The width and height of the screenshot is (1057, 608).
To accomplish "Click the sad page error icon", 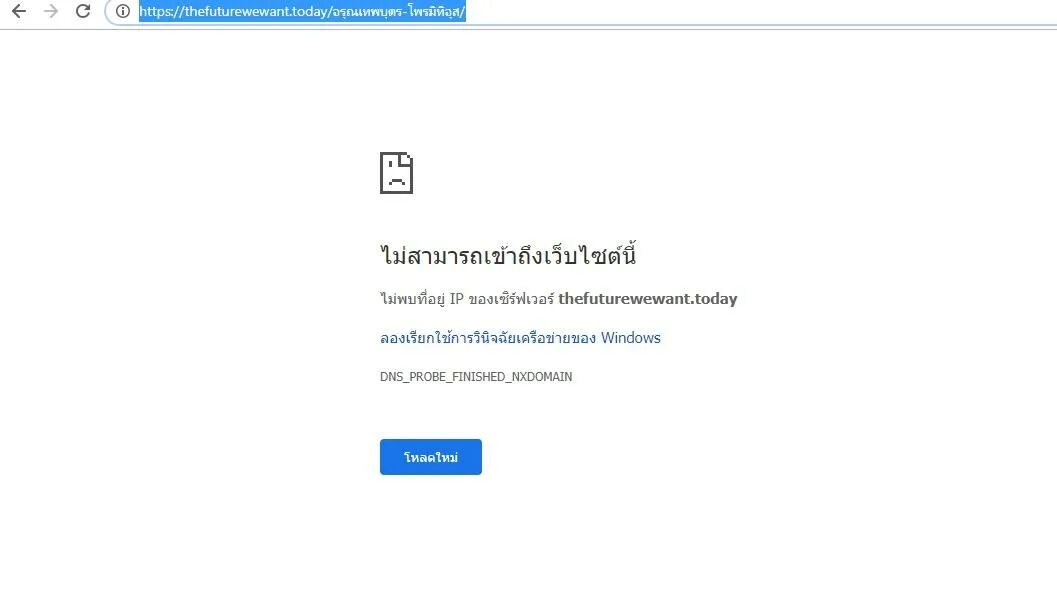I will 396,173.
